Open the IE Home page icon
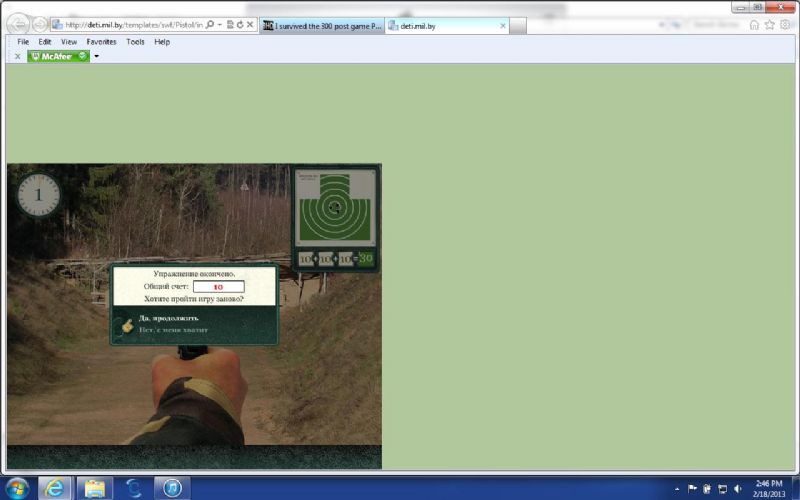 pos(754,25)
